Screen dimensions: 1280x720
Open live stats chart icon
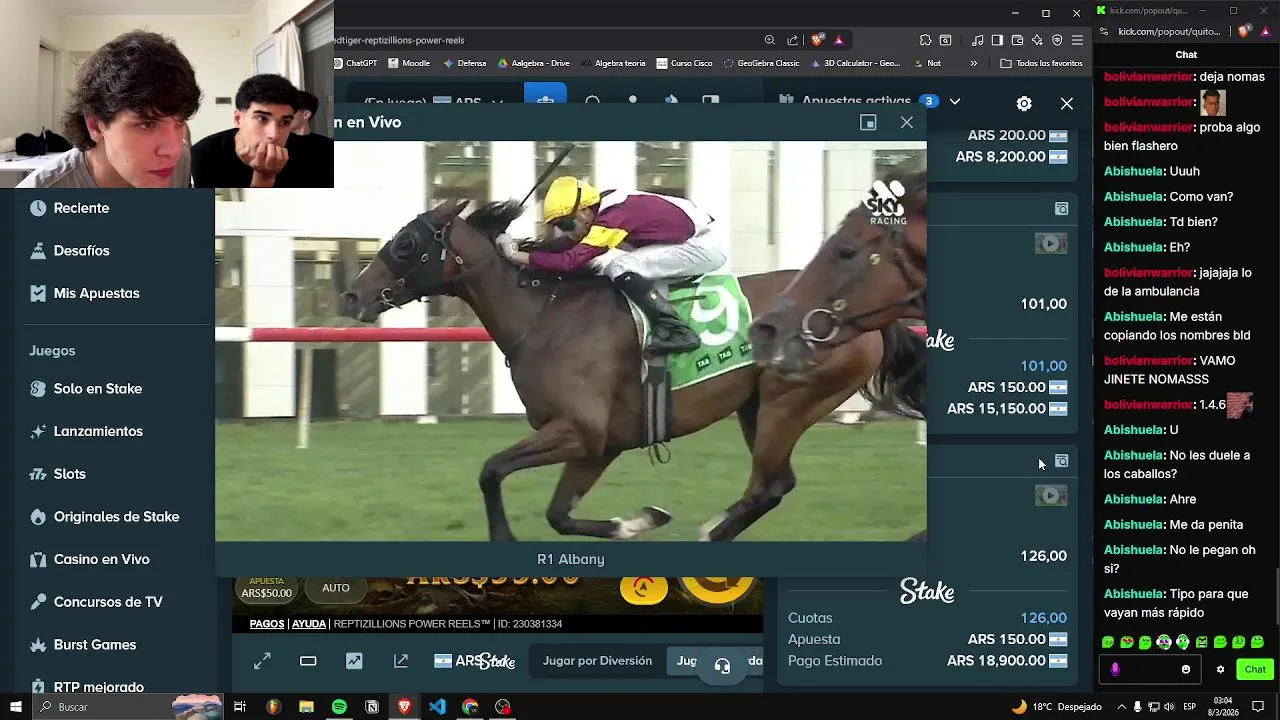pyautogui.click(x=354, y=661)
